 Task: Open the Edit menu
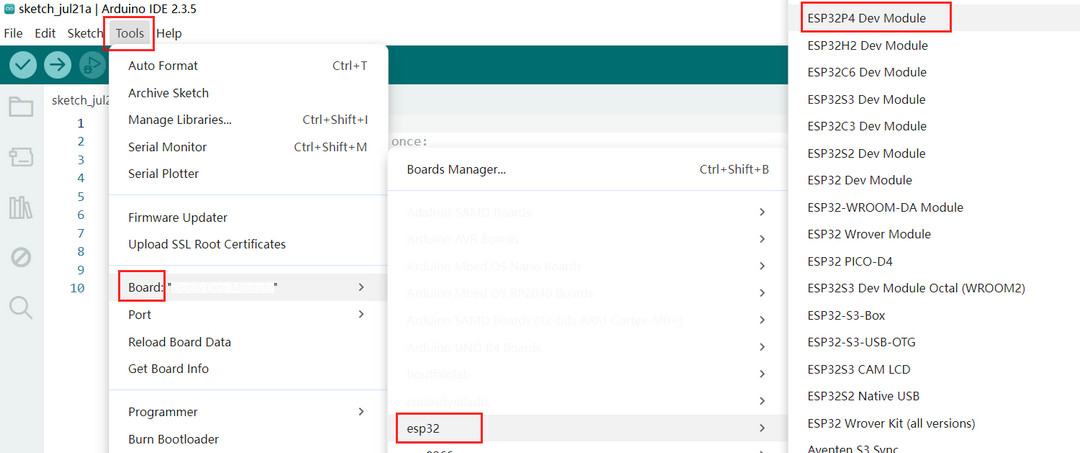click(45, 33)
